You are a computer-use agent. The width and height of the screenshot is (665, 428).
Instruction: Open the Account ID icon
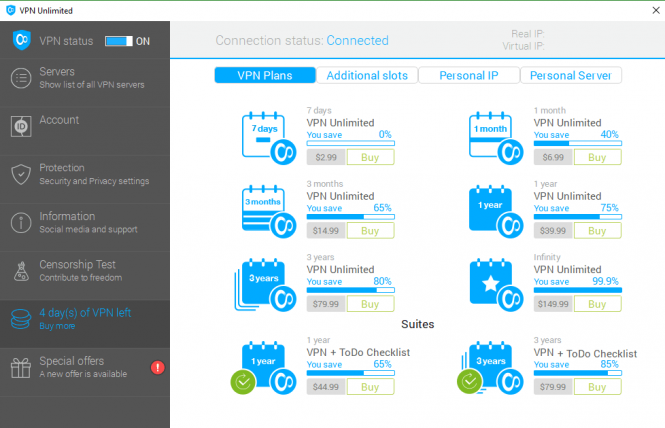(x=21, y=126)
